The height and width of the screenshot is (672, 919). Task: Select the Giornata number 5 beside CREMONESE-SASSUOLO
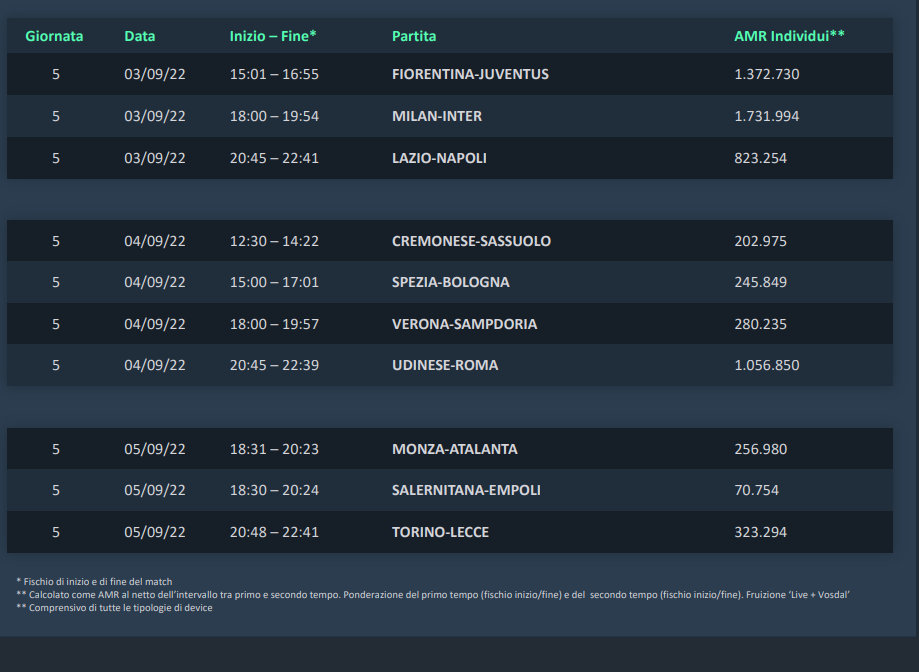pyautogui.click(x=56, y=241)
